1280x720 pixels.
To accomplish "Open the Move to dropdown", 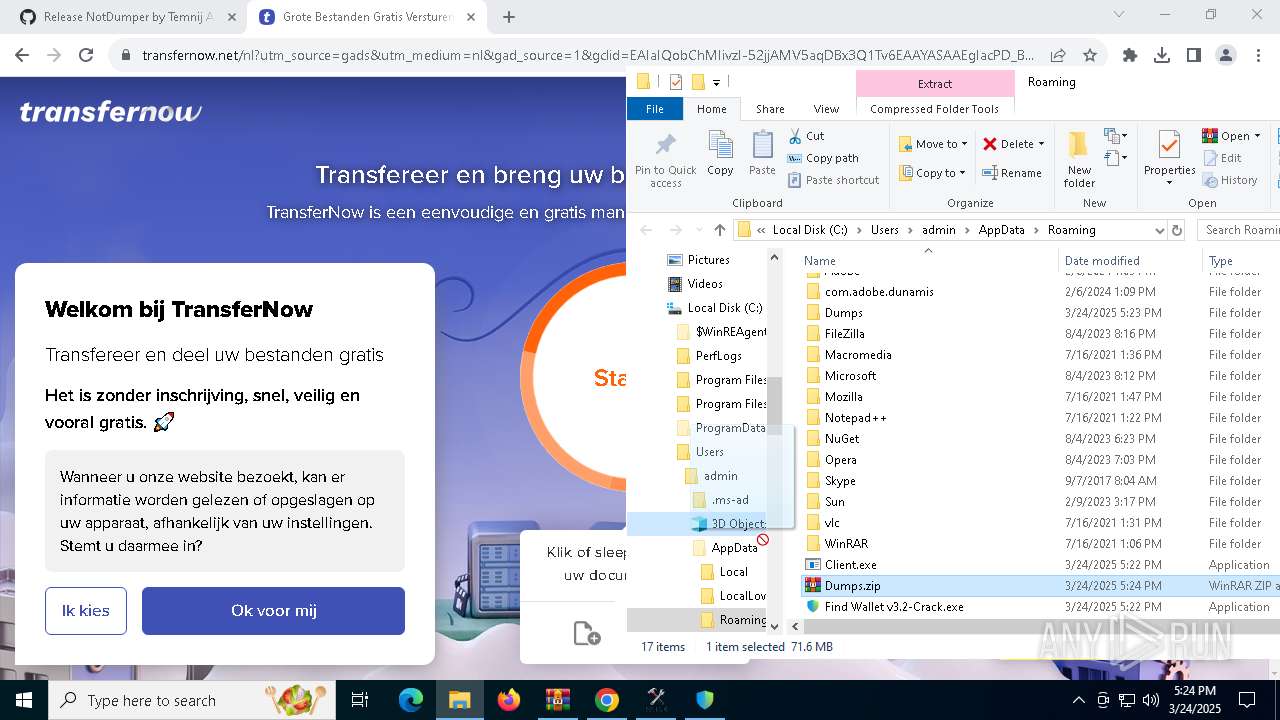I will (932, 144).
